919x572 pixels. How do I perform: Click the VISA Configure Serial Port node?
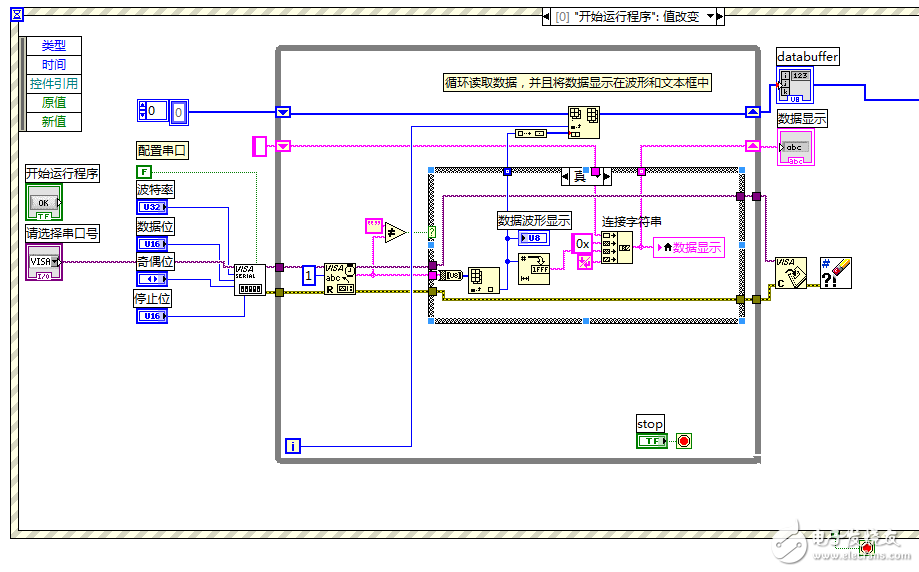pos(250,280)
